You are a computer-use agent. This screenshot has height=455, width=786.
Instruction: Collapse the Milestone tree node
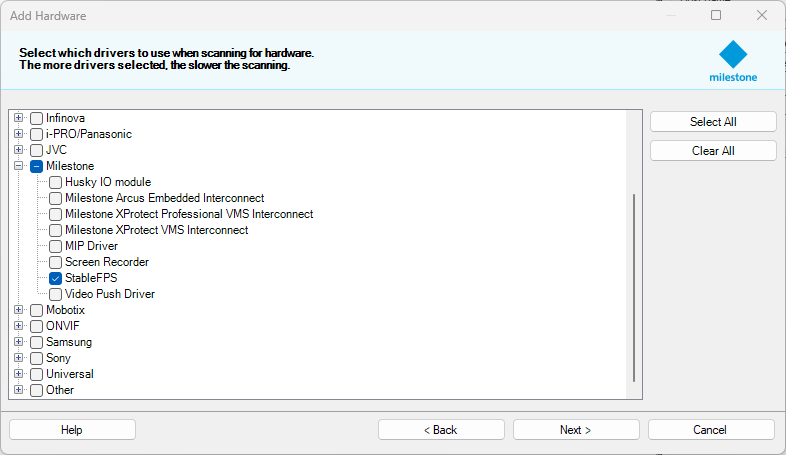pos(18,166)
